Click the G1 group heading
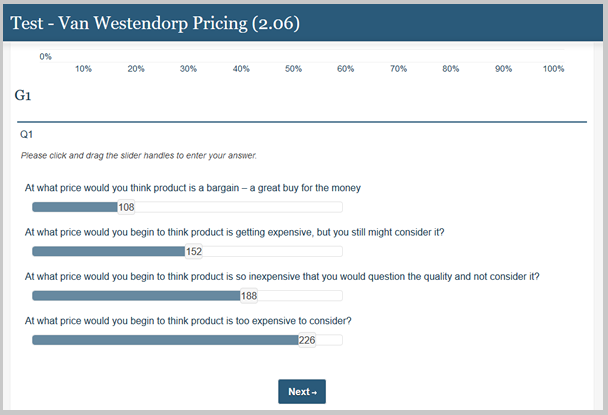Screen dimensions: 608x415 [25, 95]
